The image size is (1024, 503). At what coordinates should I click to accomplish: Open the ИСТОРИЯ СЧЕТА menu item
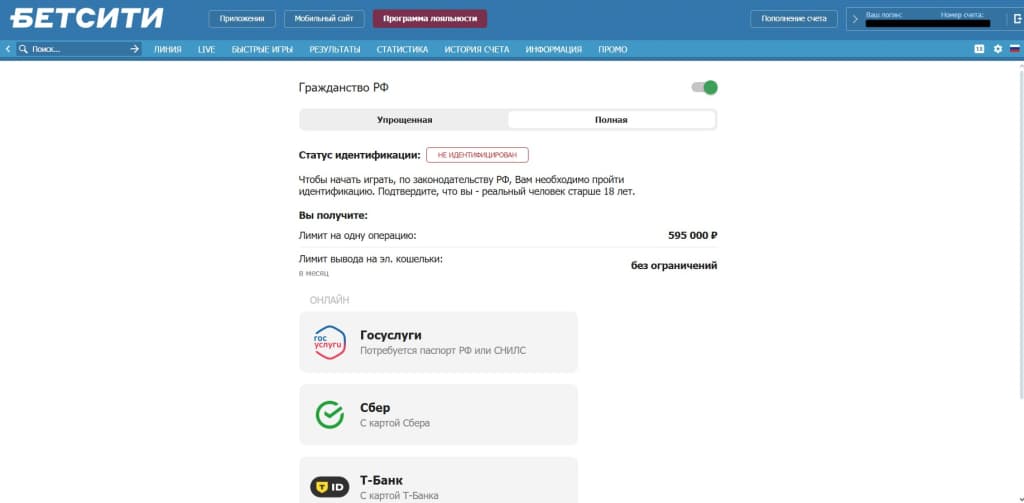coord(477,50)
